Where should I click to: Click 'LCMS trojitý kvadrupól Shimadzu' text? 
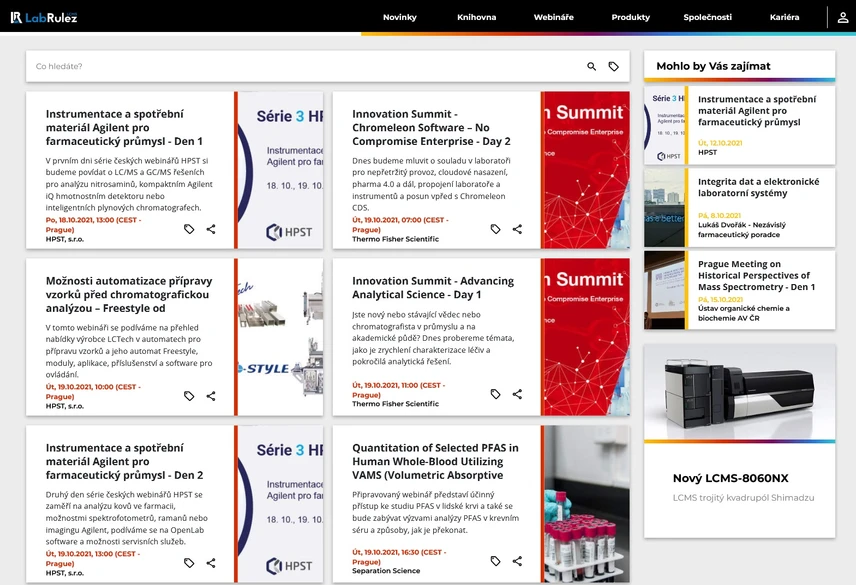(743, 498)
